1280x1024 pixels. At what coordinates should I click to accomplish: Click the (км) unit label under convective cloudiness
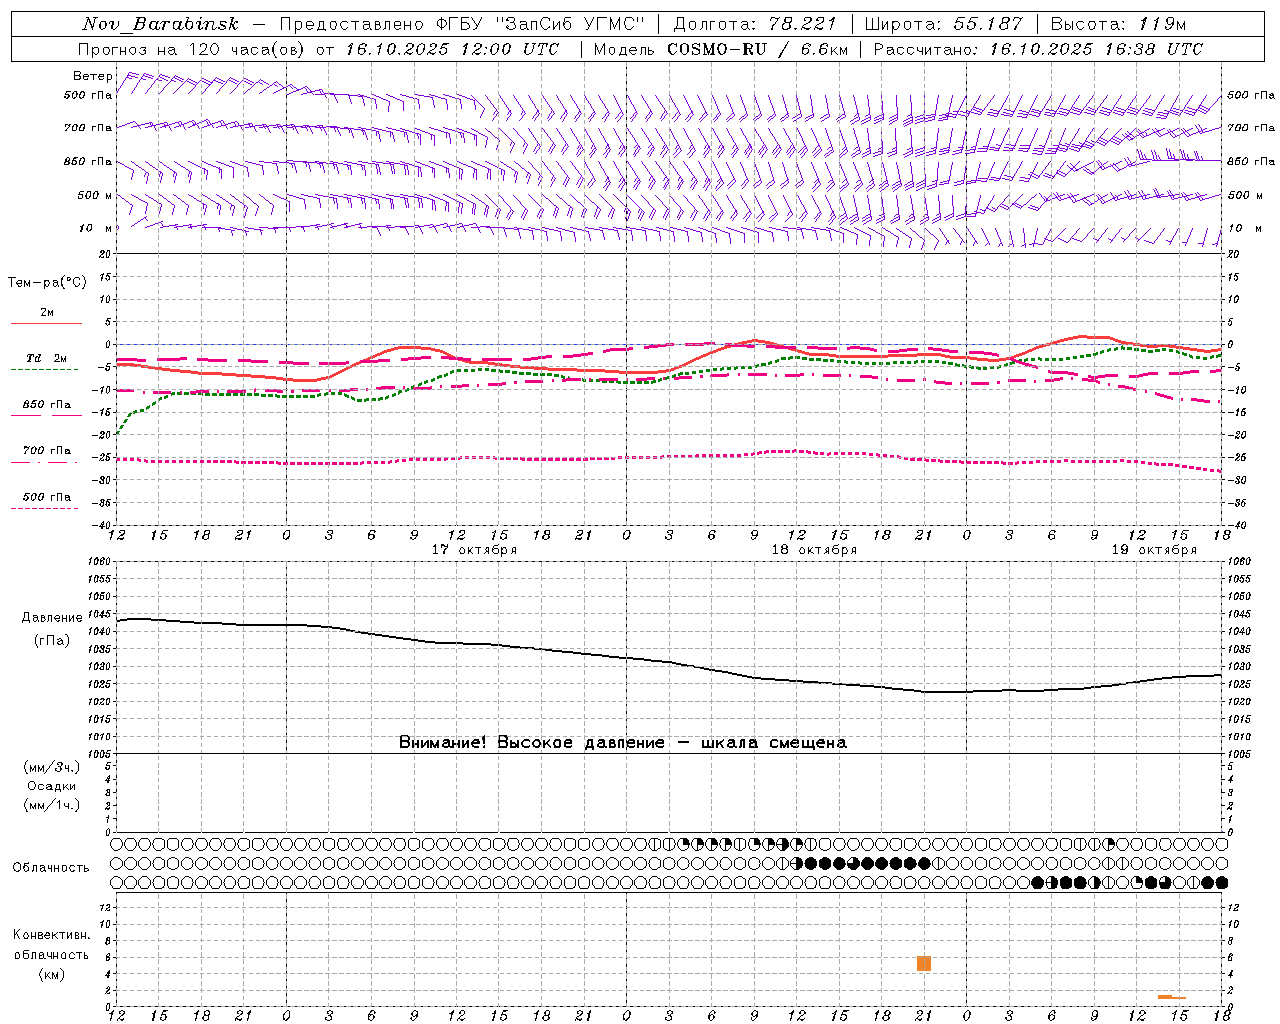pyautogui.click(x=51, y=974)
